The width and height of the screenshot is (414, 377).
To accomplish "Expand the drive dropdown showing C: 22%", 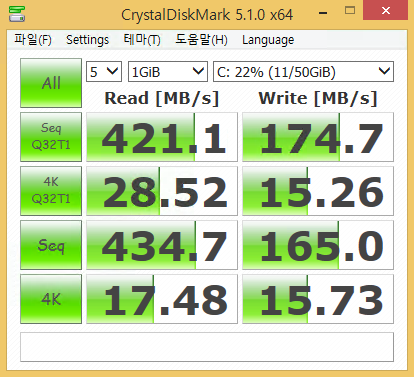I will click(x=303, y=72).
